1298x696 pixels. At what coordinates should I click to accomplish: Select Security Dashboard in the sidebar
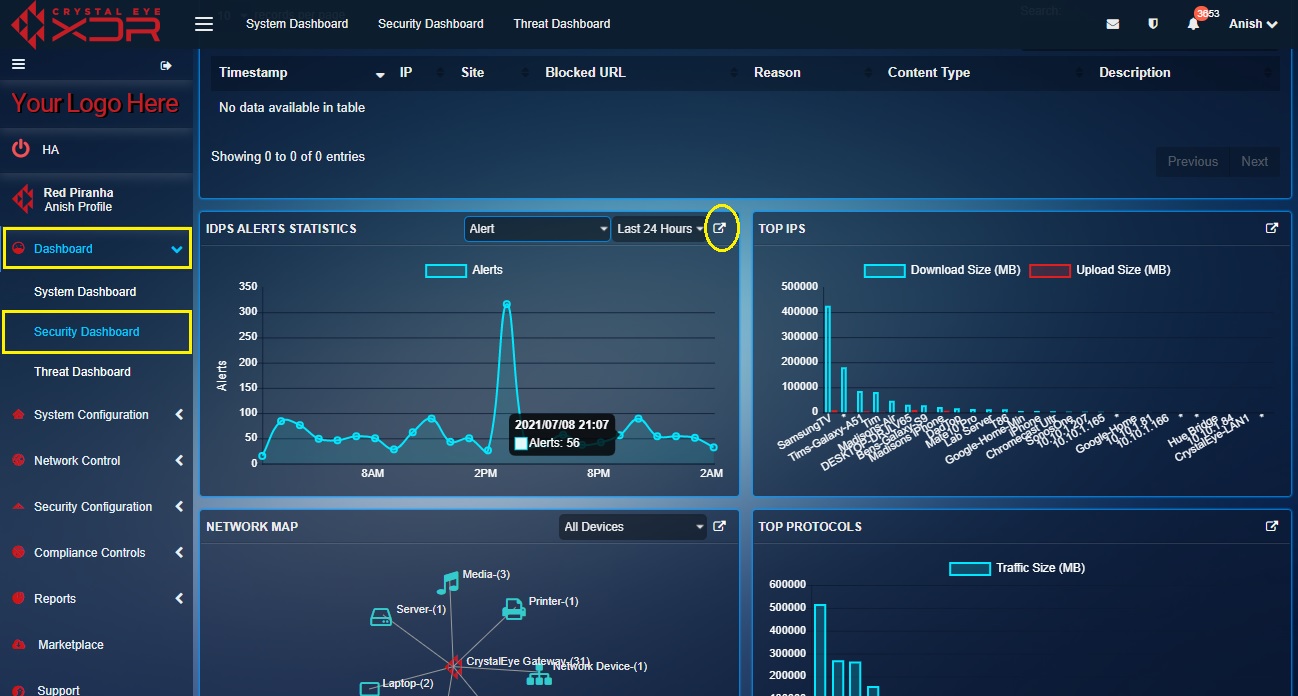(87, 332)
